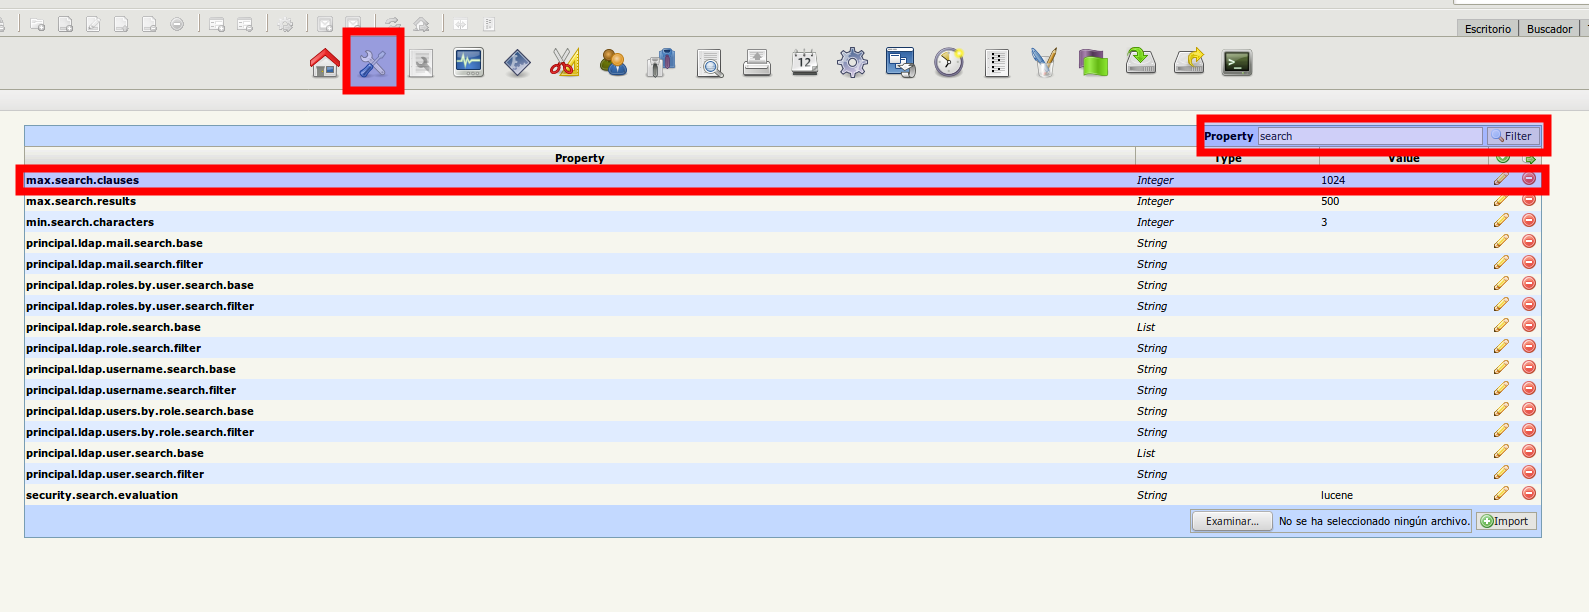This screenshot has width=1589, height=612.
Task: Click the calendar icon showing 12
Action: coord(804,63)
